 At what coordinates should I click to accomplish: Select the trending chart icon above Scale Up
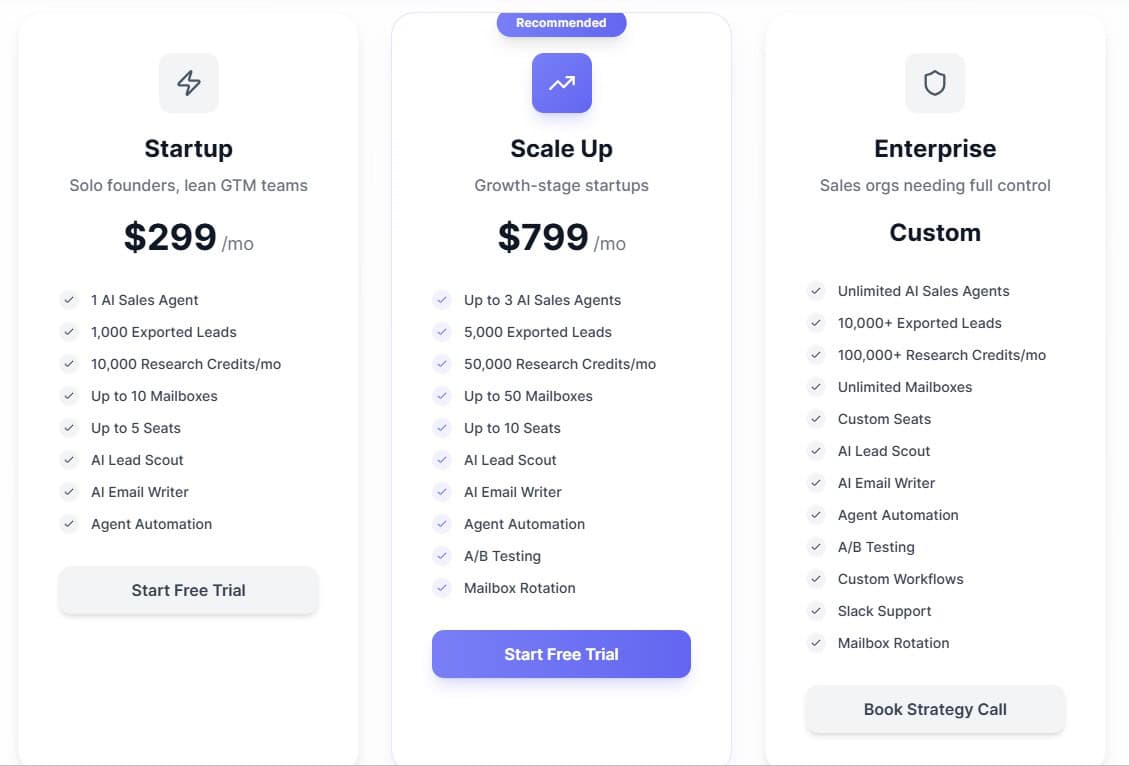[x=561, y=83]
